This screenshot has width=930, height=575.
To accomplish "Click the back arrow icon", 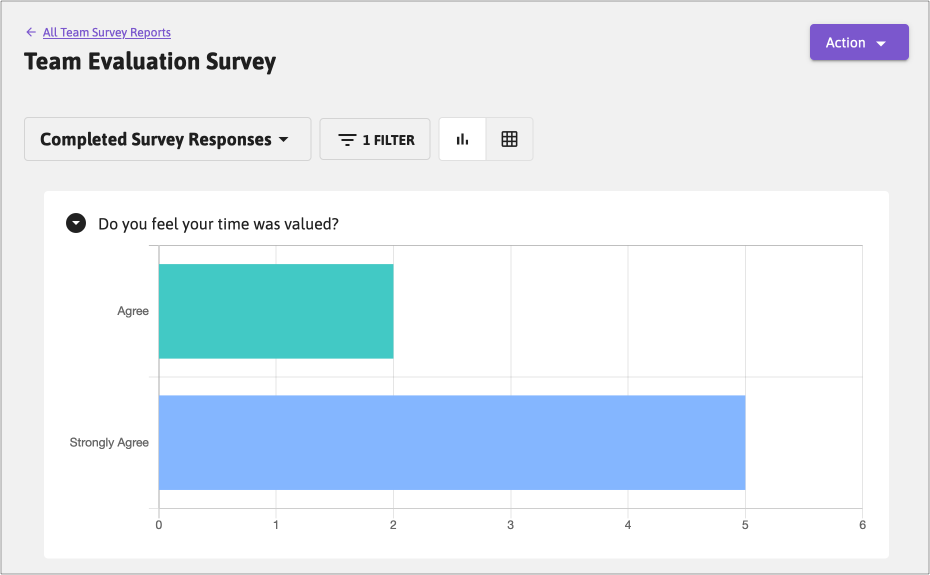I will coord(31,33).
